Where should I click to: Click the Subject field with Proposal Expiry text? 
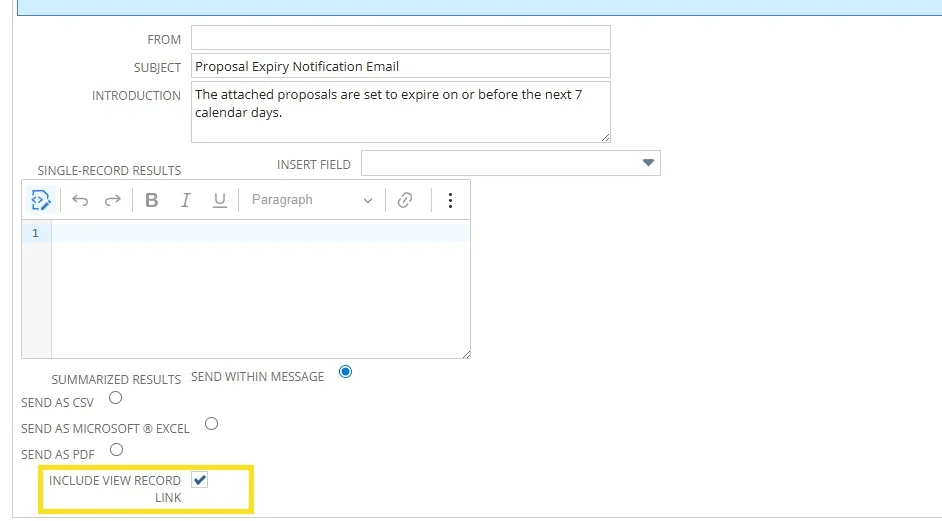click(401, 66)
